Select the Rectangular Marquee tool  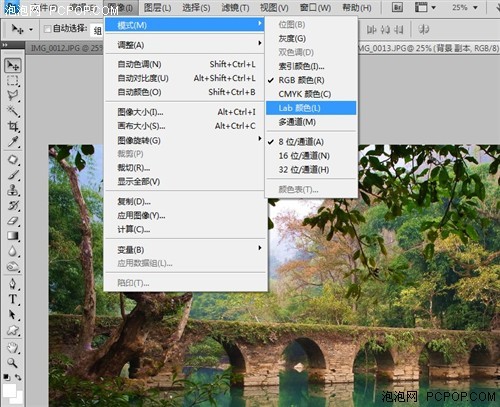[13, 81]
